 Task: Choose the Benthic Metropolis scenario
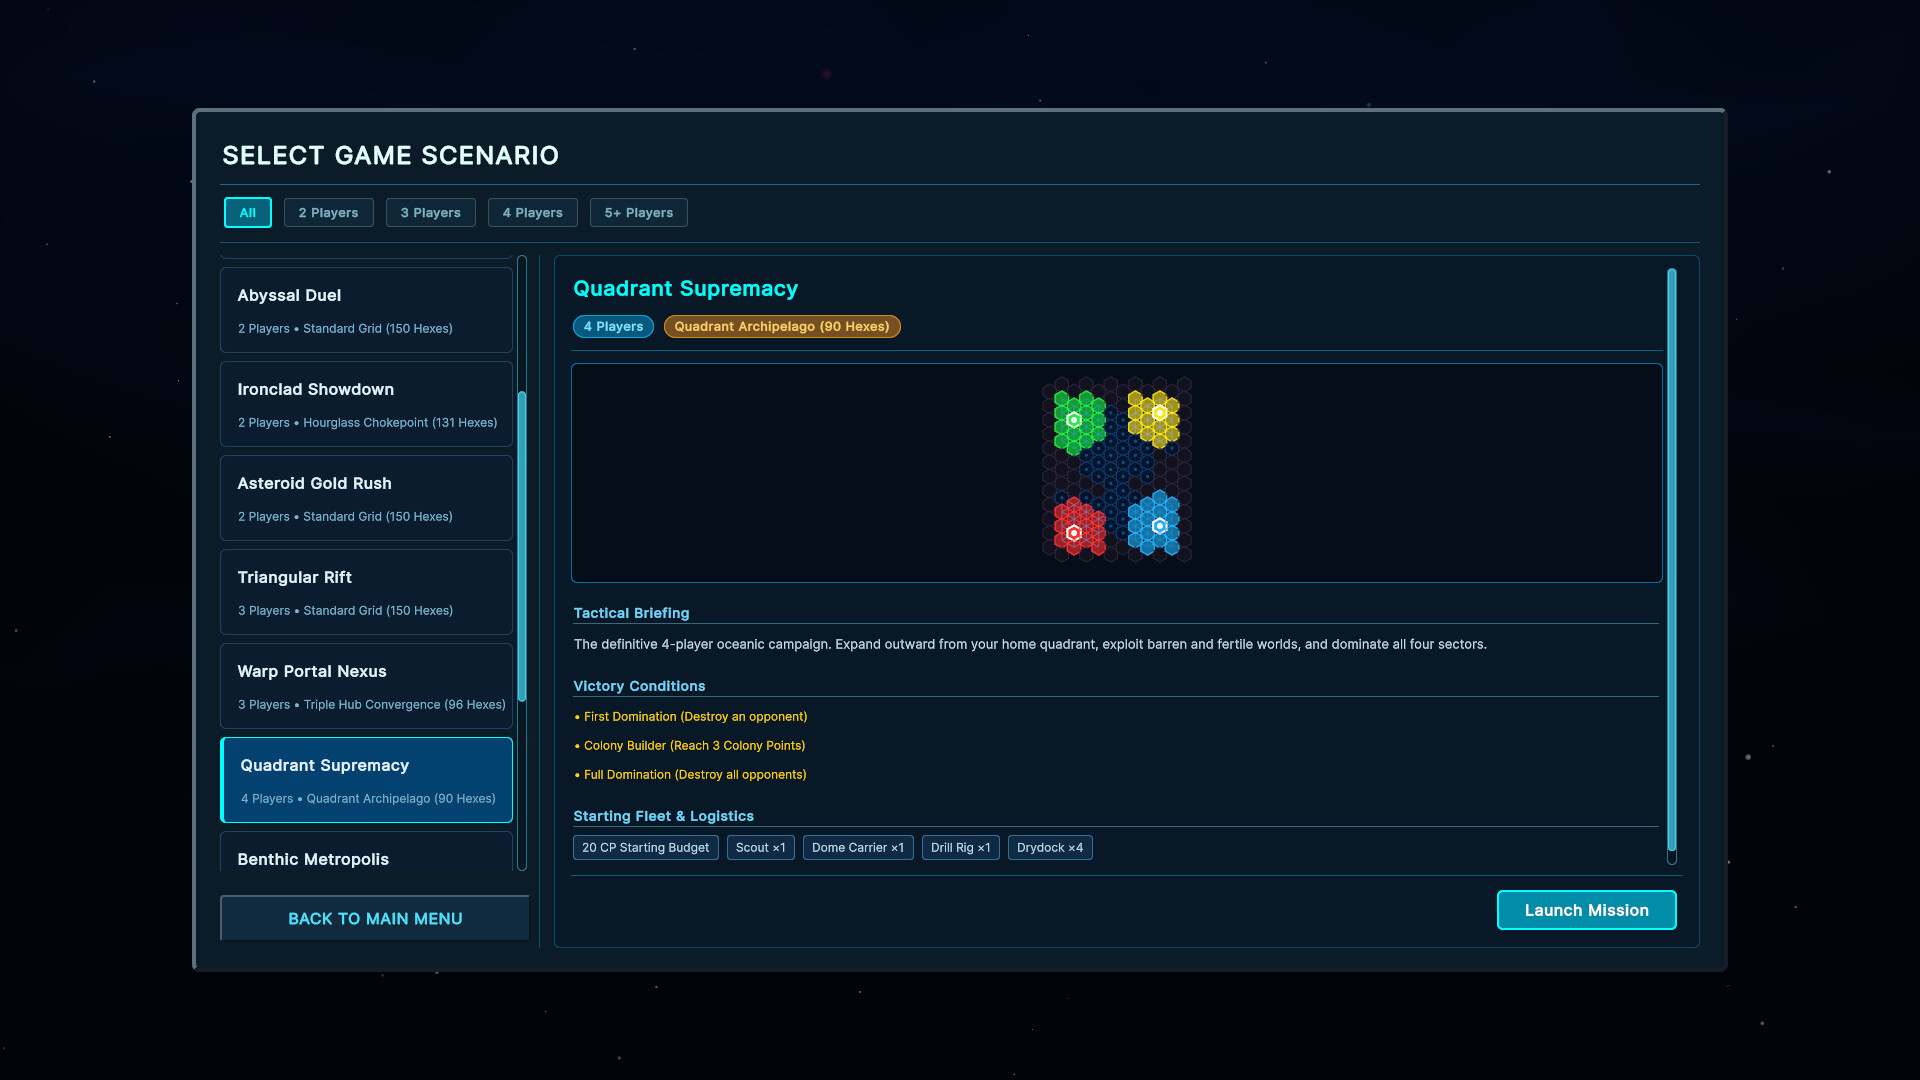click(x=366, y=852)
